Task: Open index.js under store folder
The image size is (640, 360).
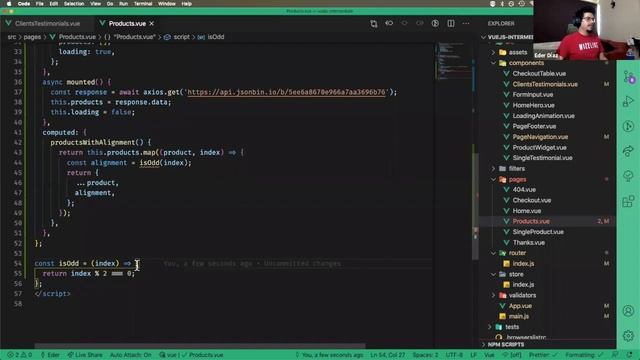Action: pyautogui.click(x=523, y=285)
